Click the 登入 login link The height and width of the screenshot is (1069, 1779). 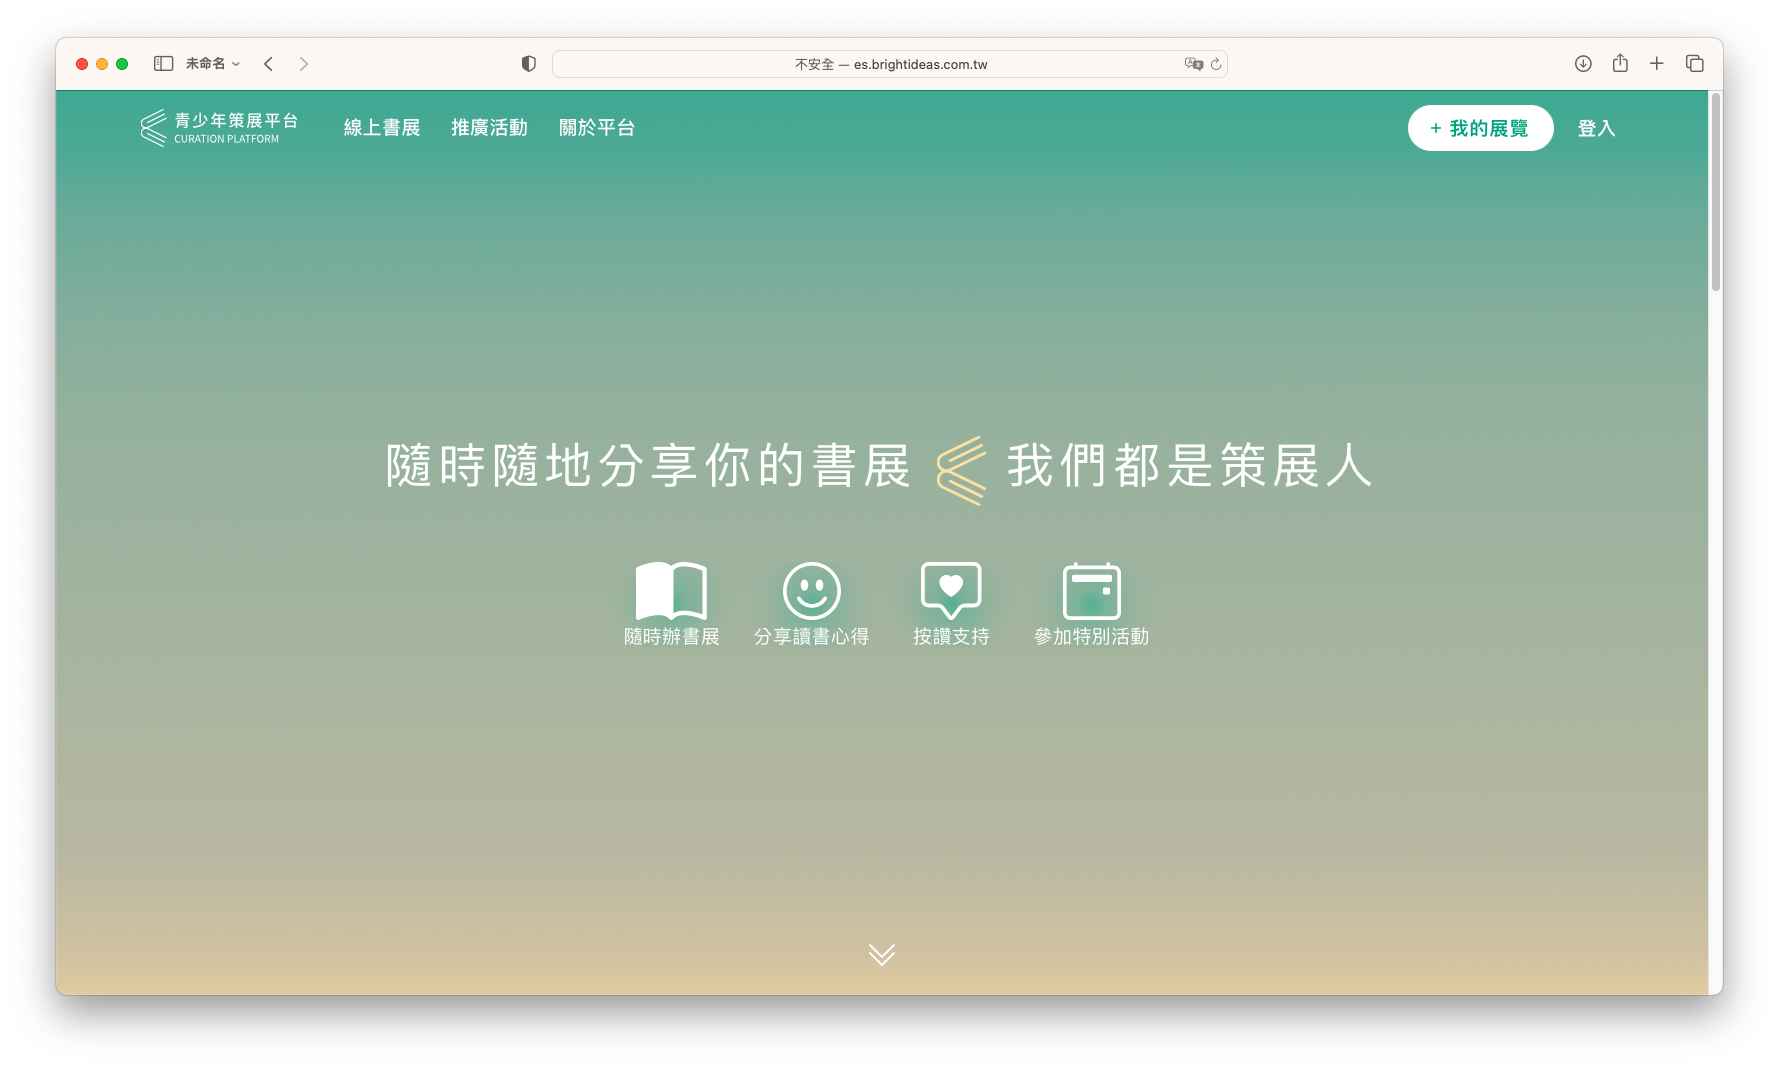pyautogui.click(x=1596, y=128)
